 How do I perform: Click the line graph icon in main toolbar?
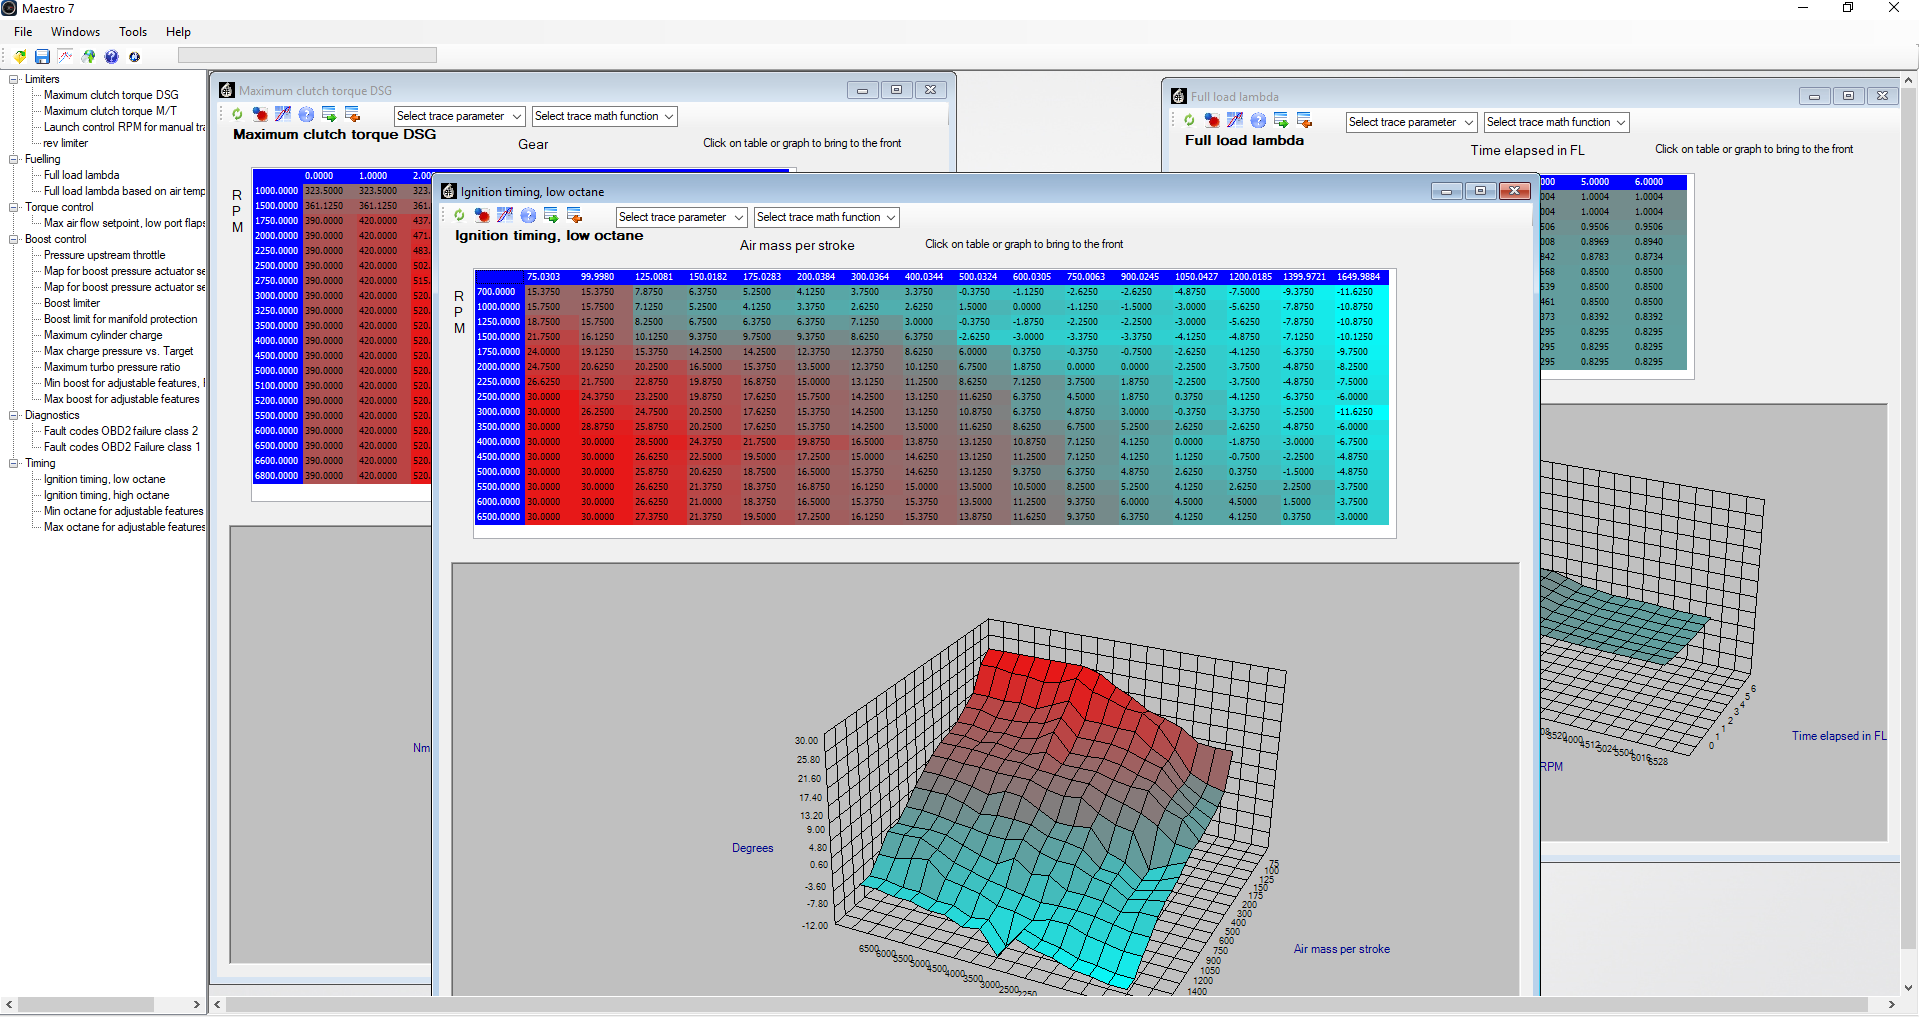tap(65, 57)
